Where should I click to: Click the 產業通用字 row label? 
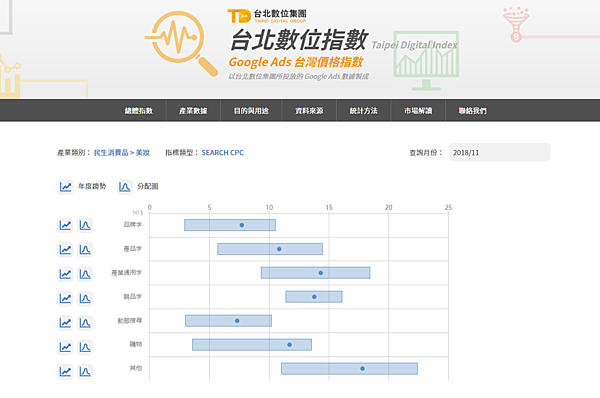(x=127, y=273)
